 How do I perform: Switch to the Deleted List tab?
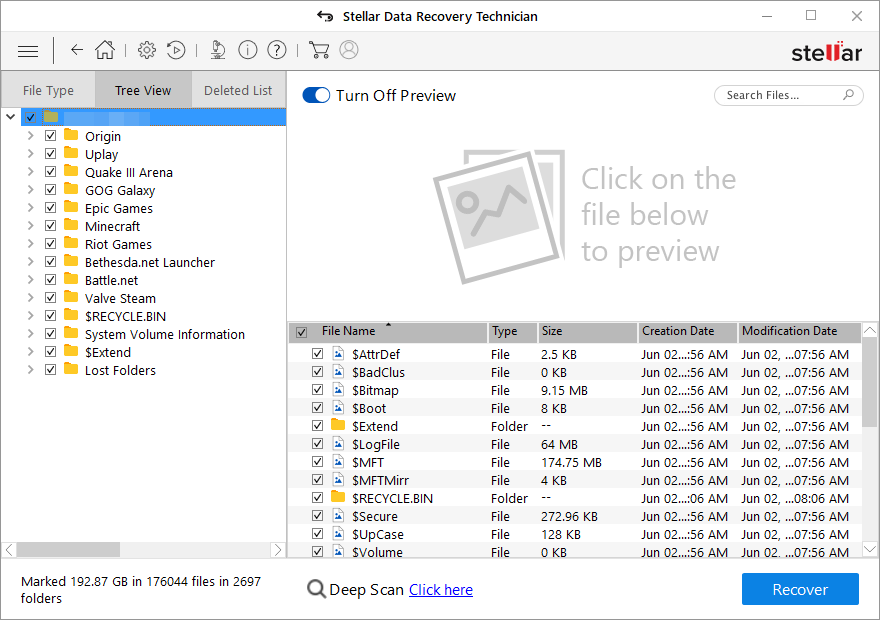239,90
